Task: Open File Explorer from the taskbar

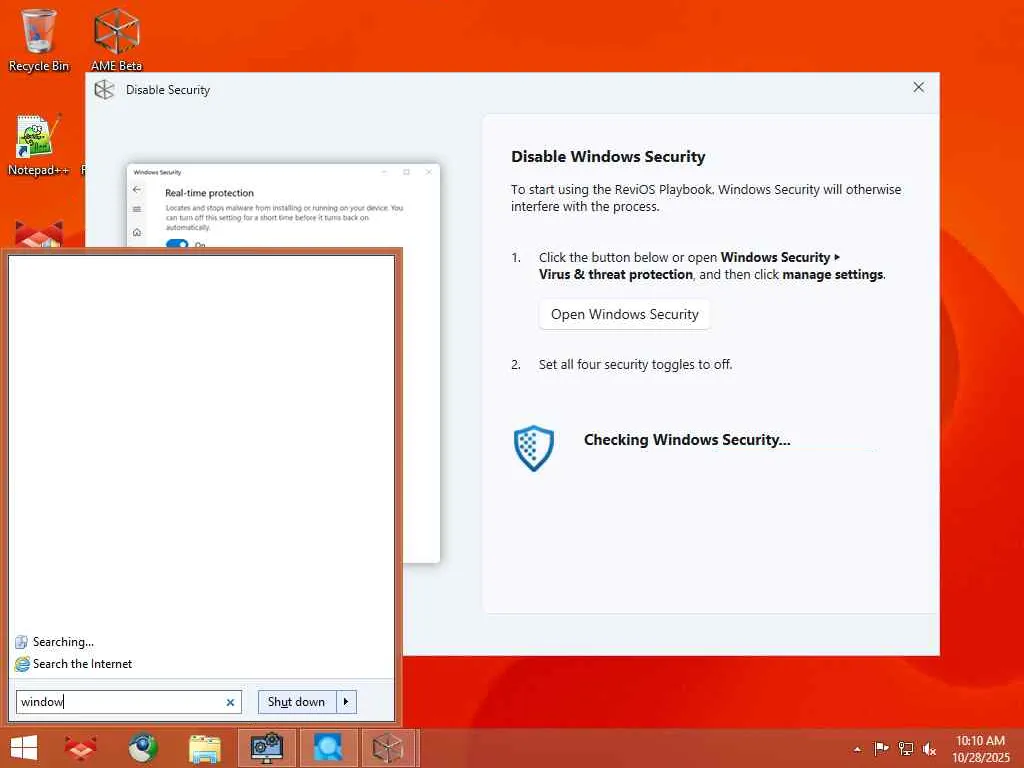Action: coord(204,748)
